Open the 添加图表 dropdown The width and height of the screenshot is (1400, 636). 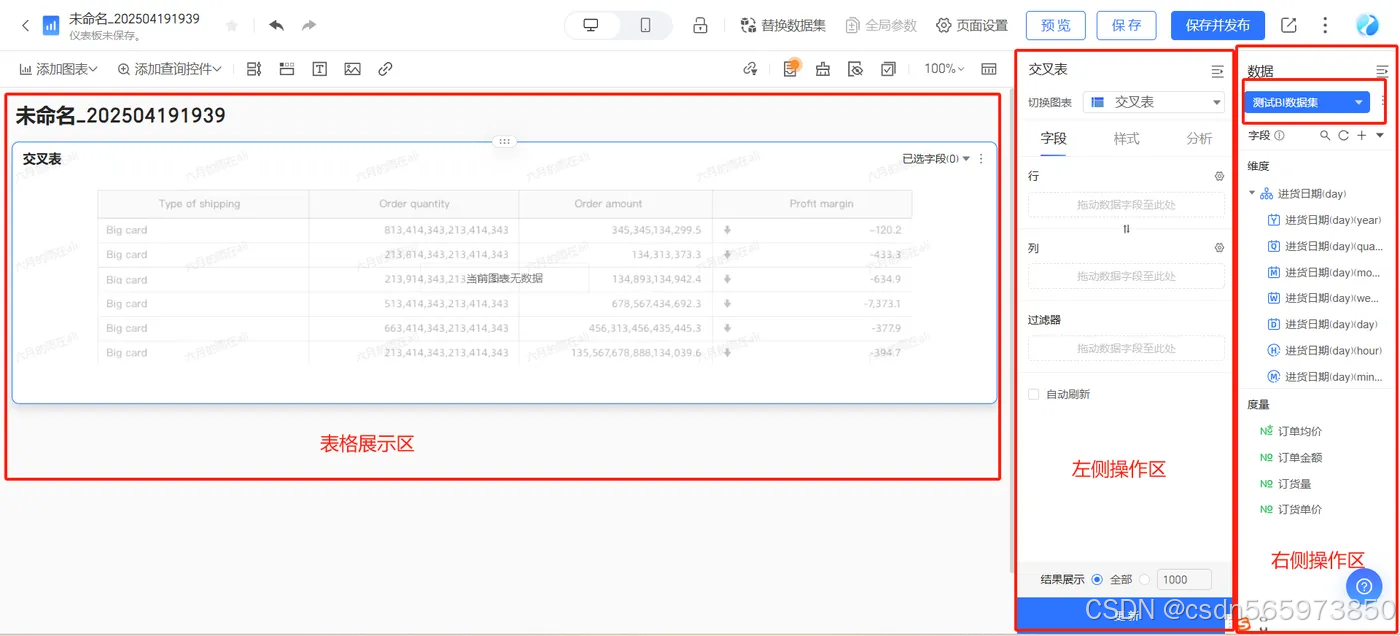pos(59,69)
